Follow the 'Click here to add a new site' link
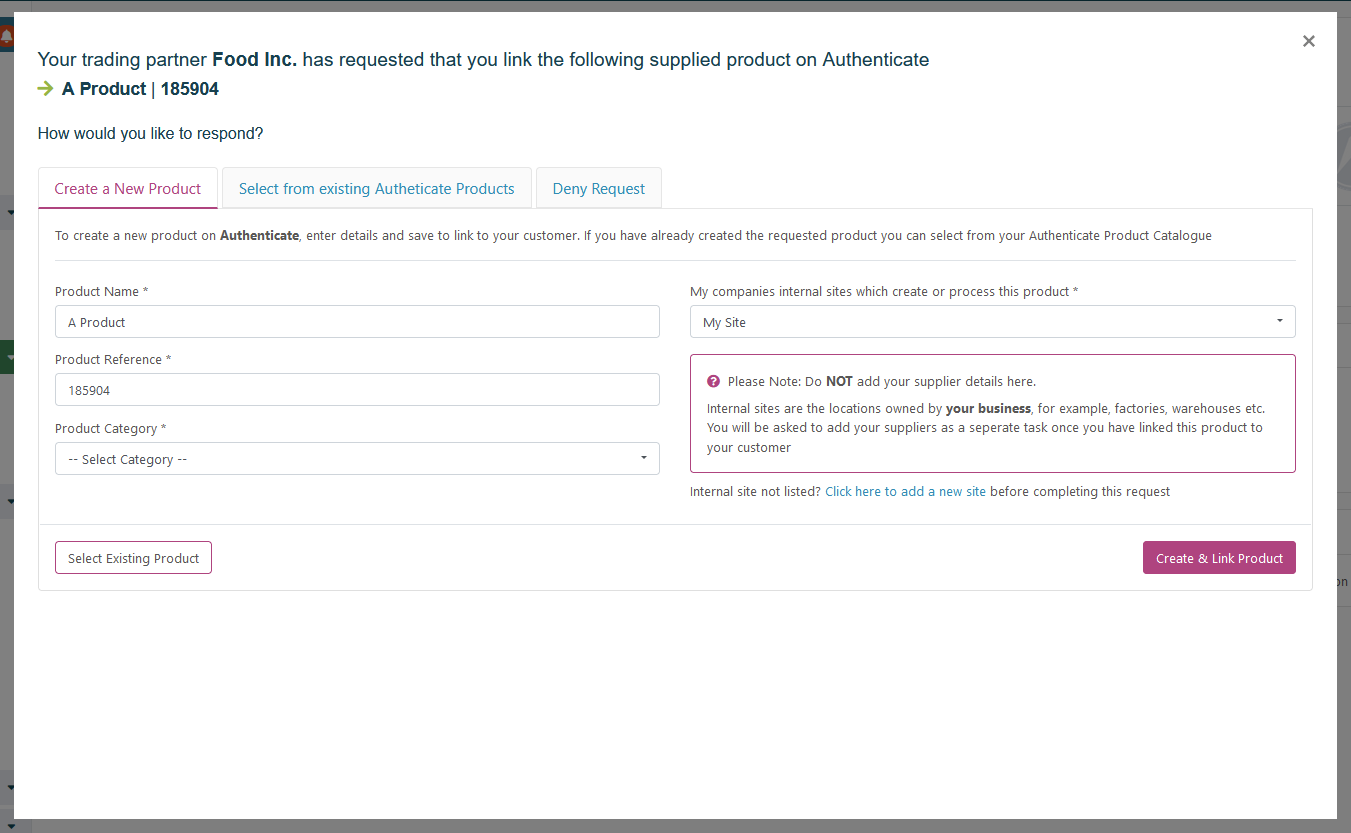Image resolution: width=1351 pixels, height=833 pixels. point(905,491)
